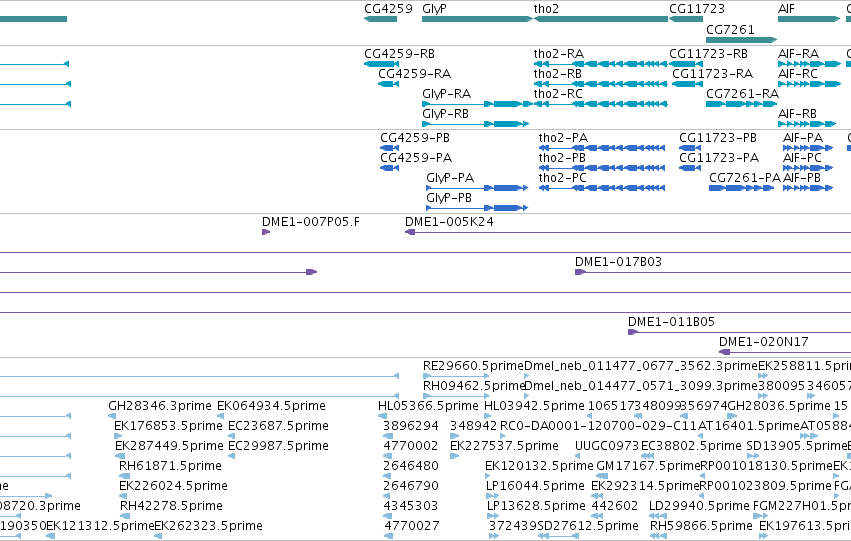Select BAC clone DME1-011B05
Screen dimensions: 851x541
739,332
